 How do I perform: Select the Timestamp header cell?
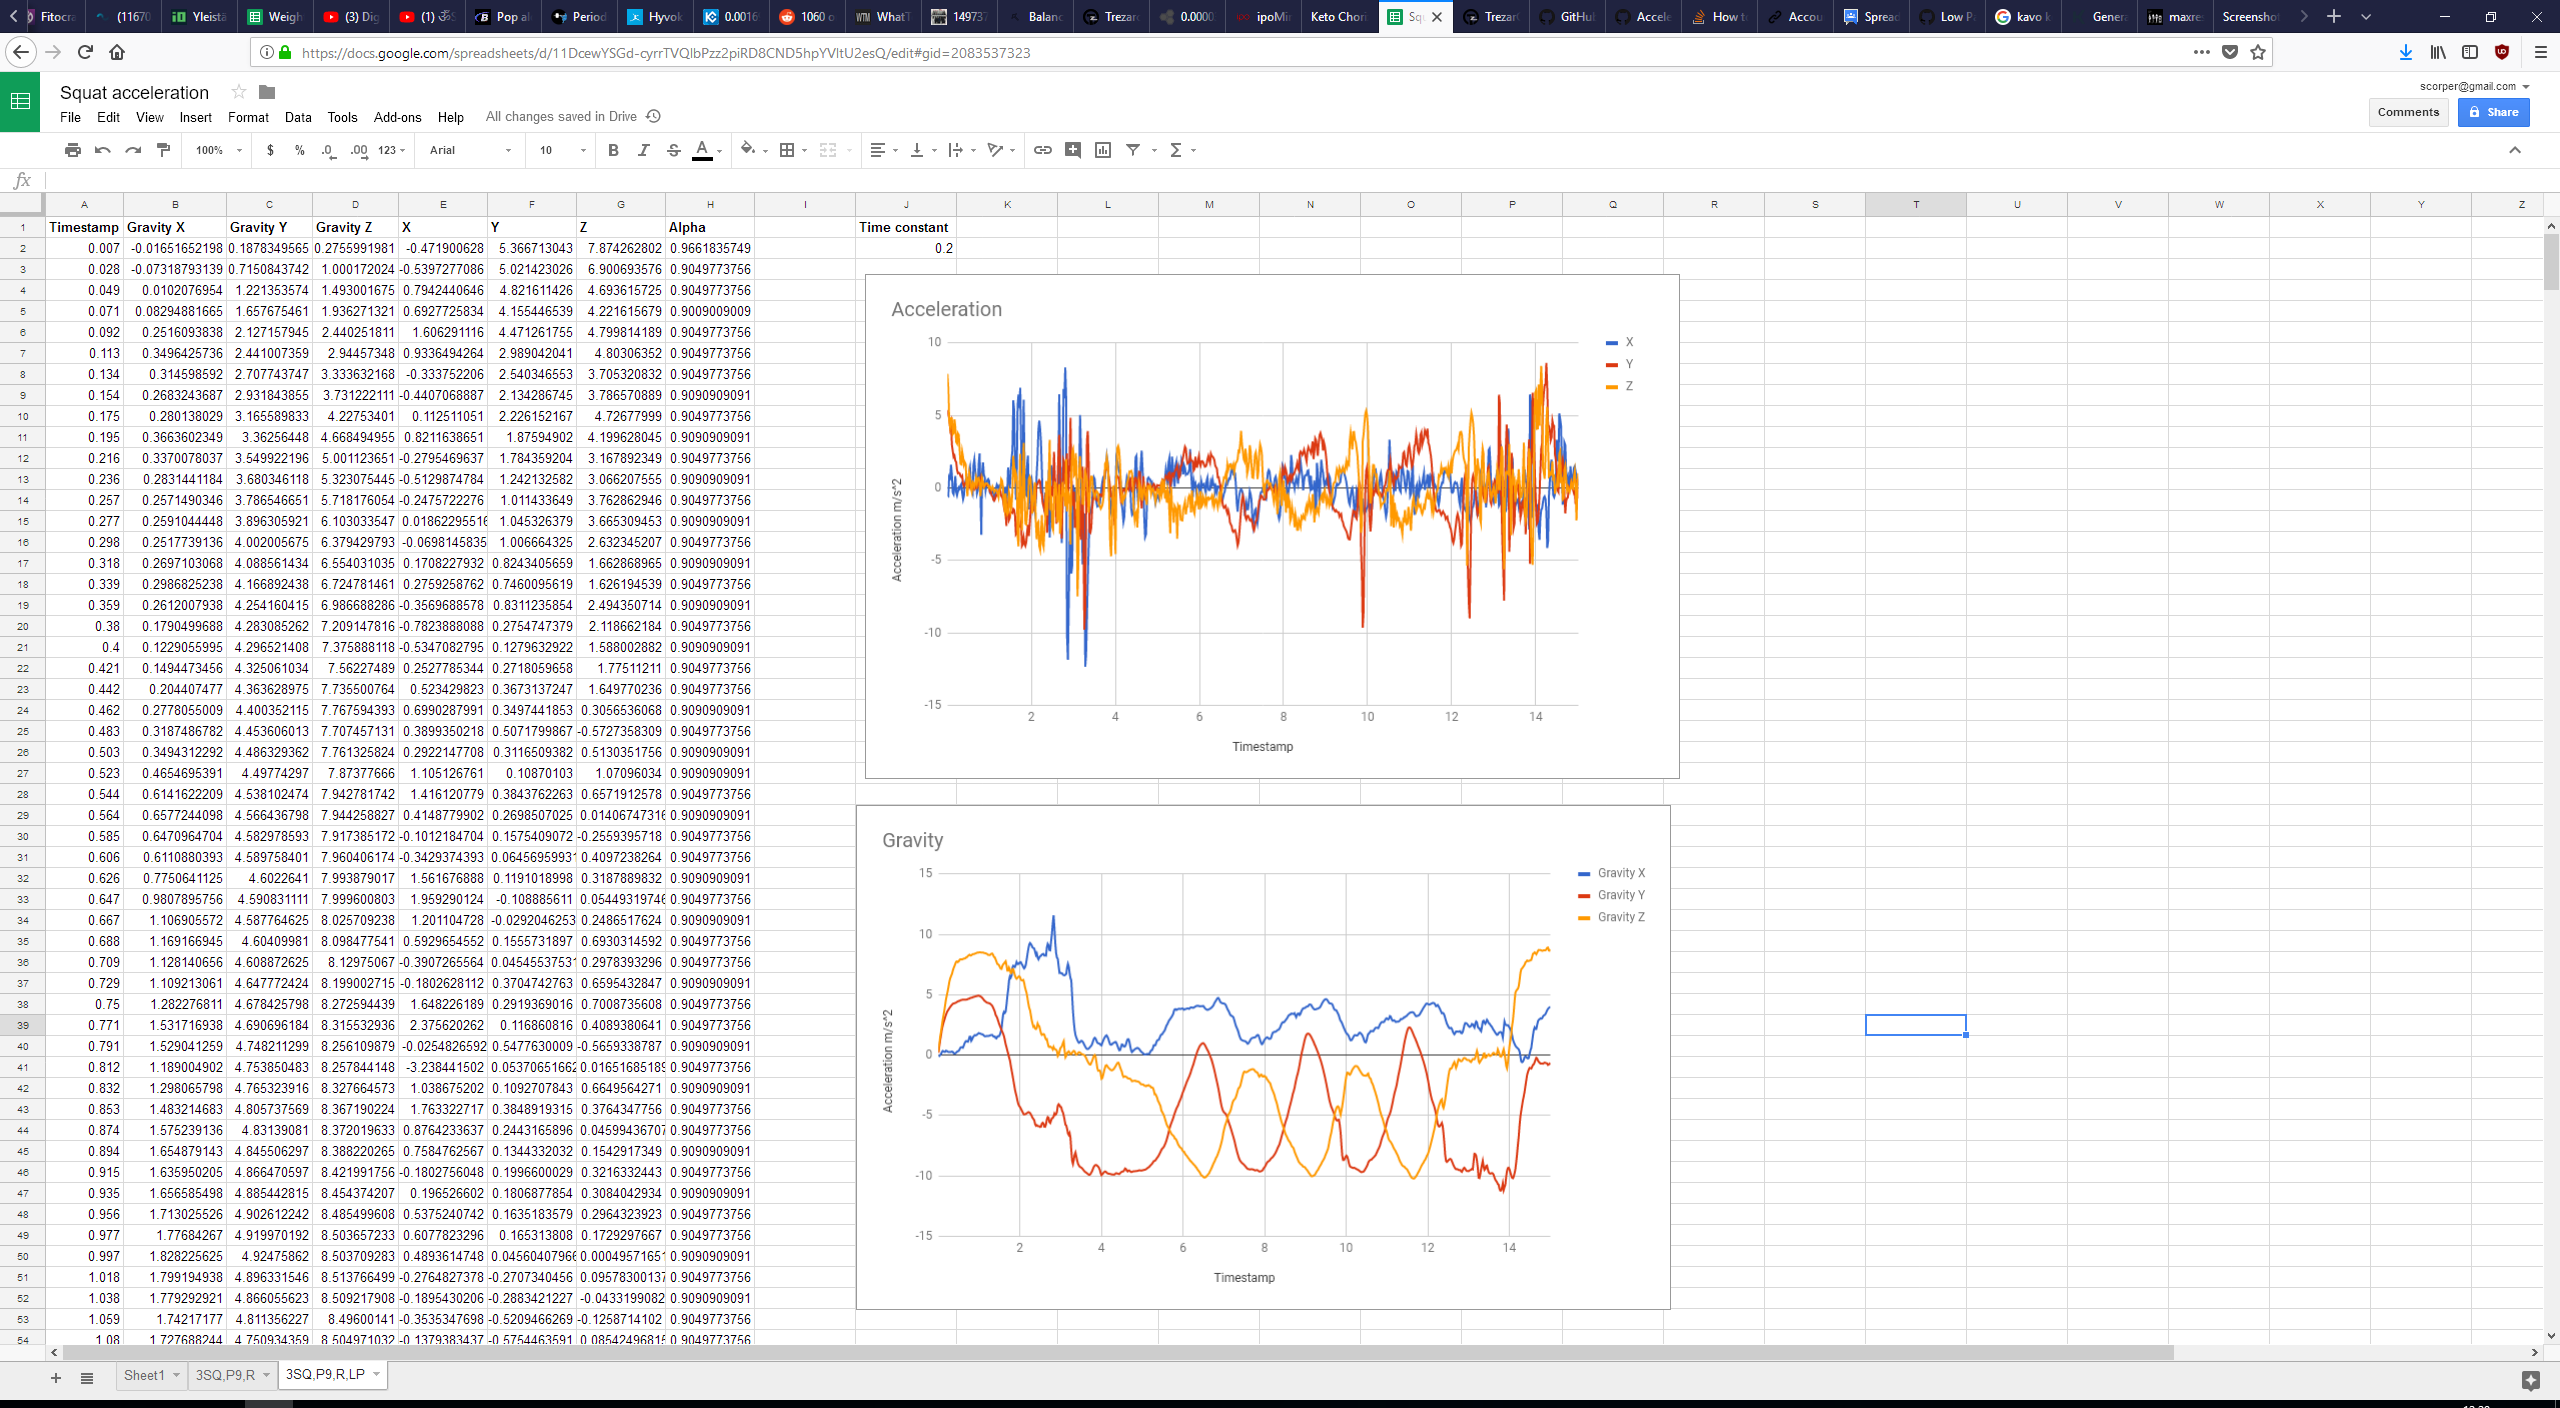pos(84,227)
